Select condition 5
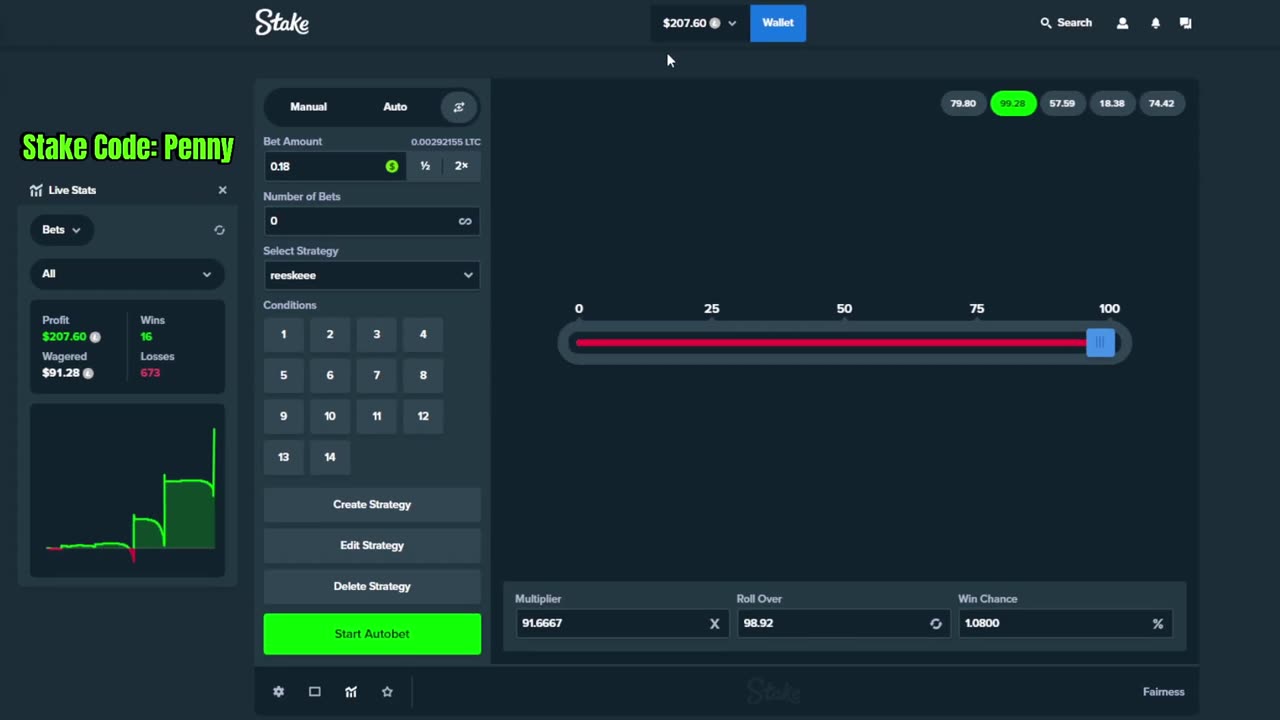 [283, 376]
